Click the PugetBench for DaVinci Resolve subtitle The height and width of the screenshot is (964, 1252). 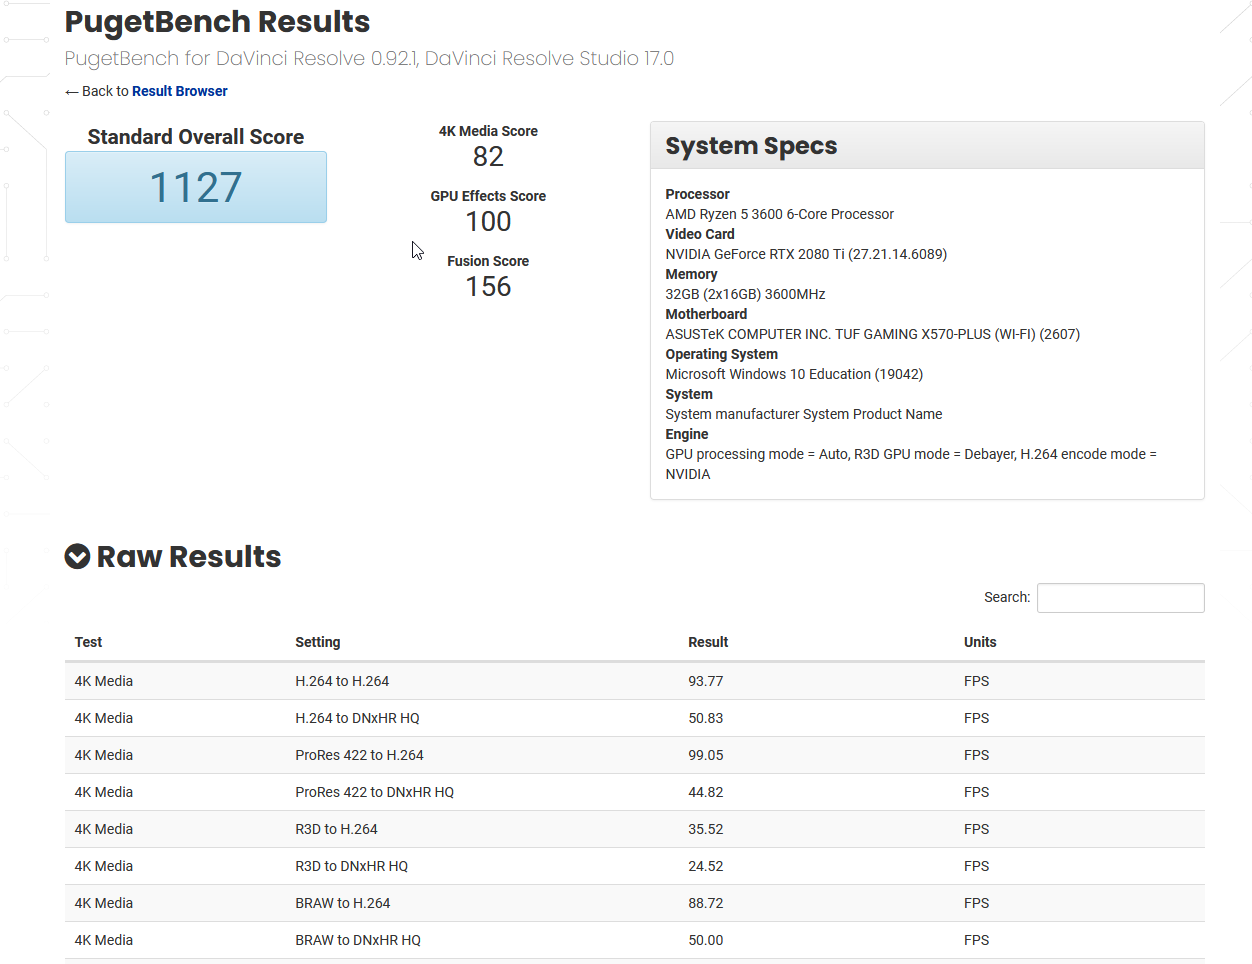(369, 58)
